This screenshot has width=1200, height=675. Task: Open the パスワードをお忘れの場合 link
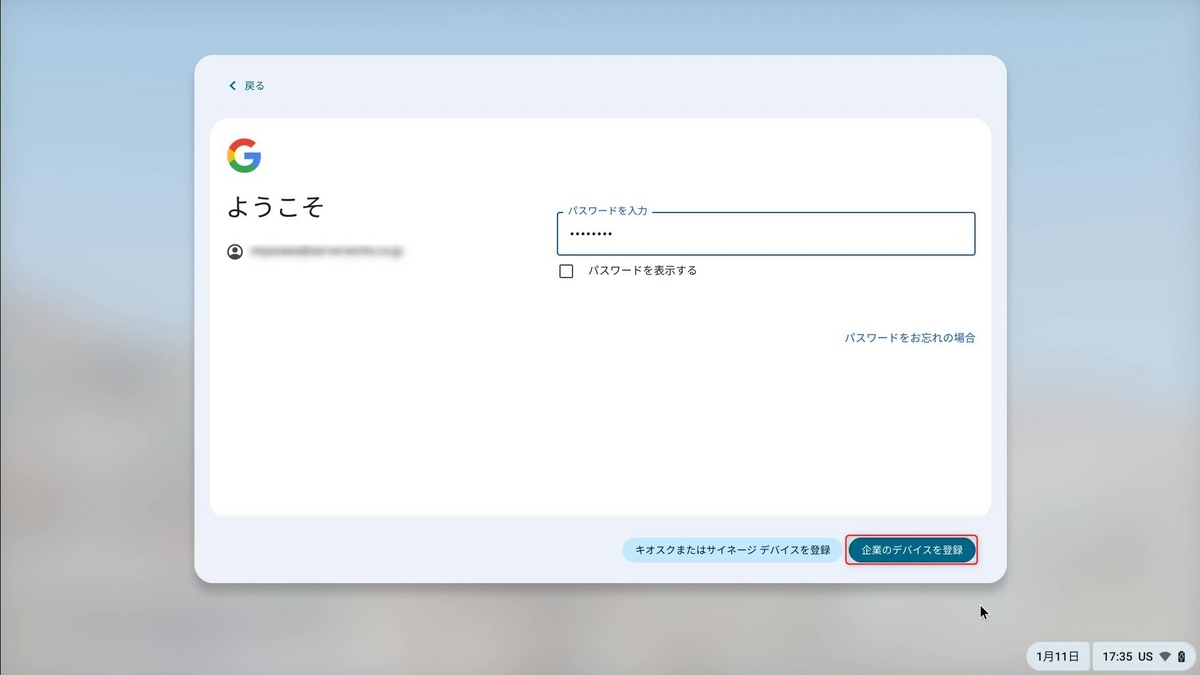(x=910, y=338)
